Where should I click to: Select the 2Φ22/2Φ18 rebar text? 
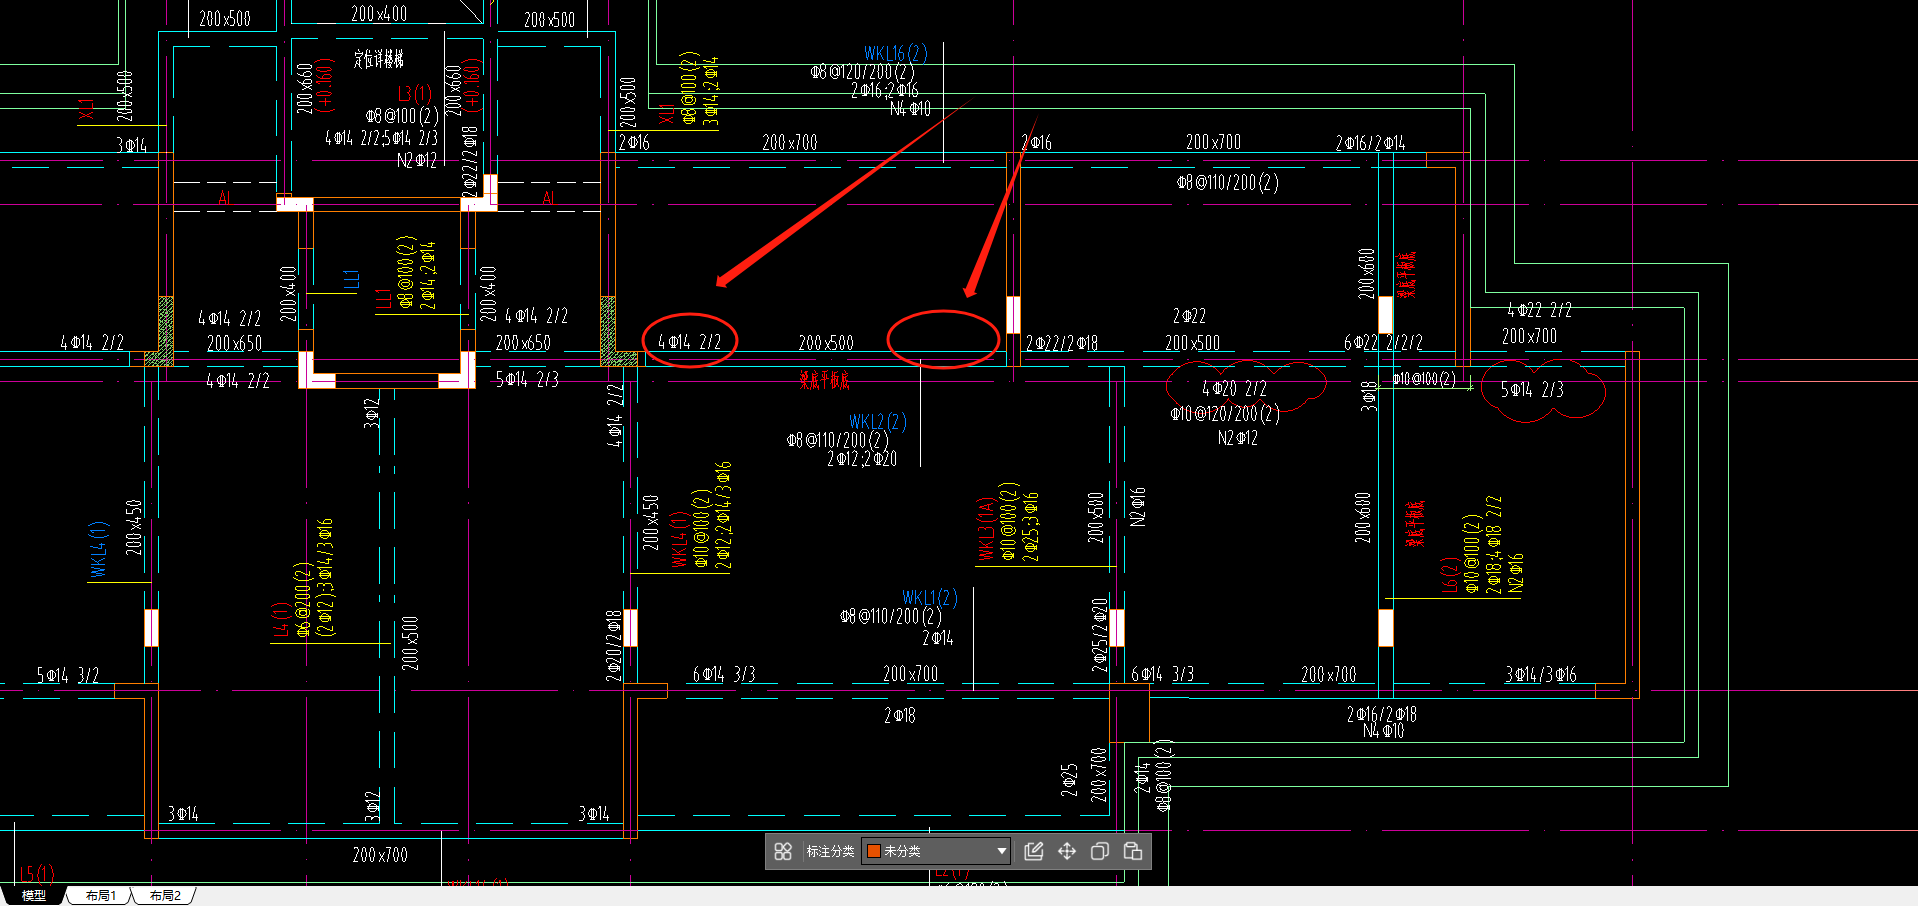[x=1061, y=343]
